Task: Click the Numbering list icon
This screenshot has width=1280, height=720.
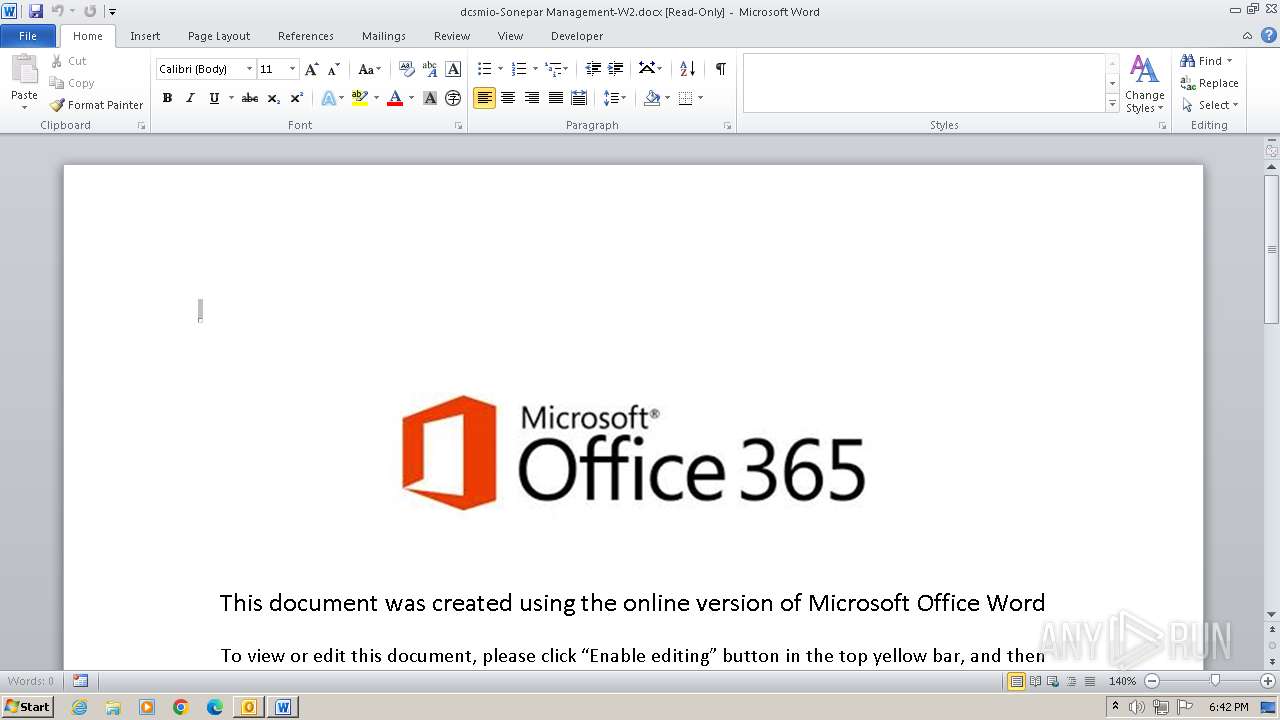Action: click(518, 69)
